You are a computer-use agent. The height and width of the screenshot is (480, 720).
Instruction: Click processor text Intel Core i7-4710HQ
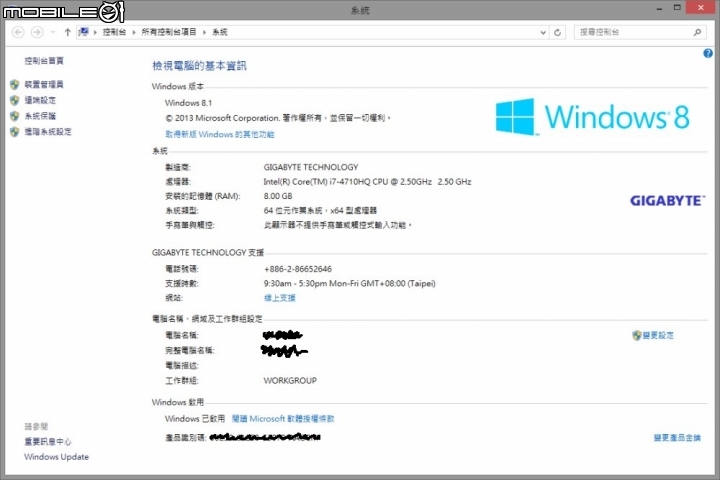point(367,182)
